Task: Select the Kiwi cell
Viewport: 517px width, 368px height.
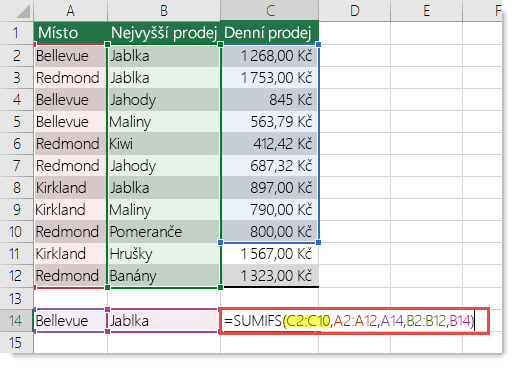Action: click(x=164, y=144)
